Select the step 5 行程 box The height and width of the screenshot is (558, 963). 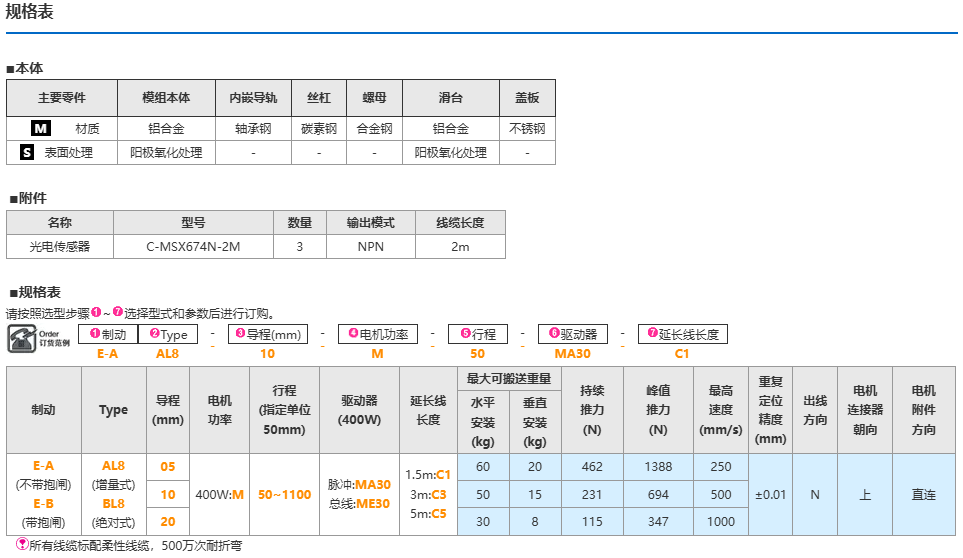[x=477, y=335]
